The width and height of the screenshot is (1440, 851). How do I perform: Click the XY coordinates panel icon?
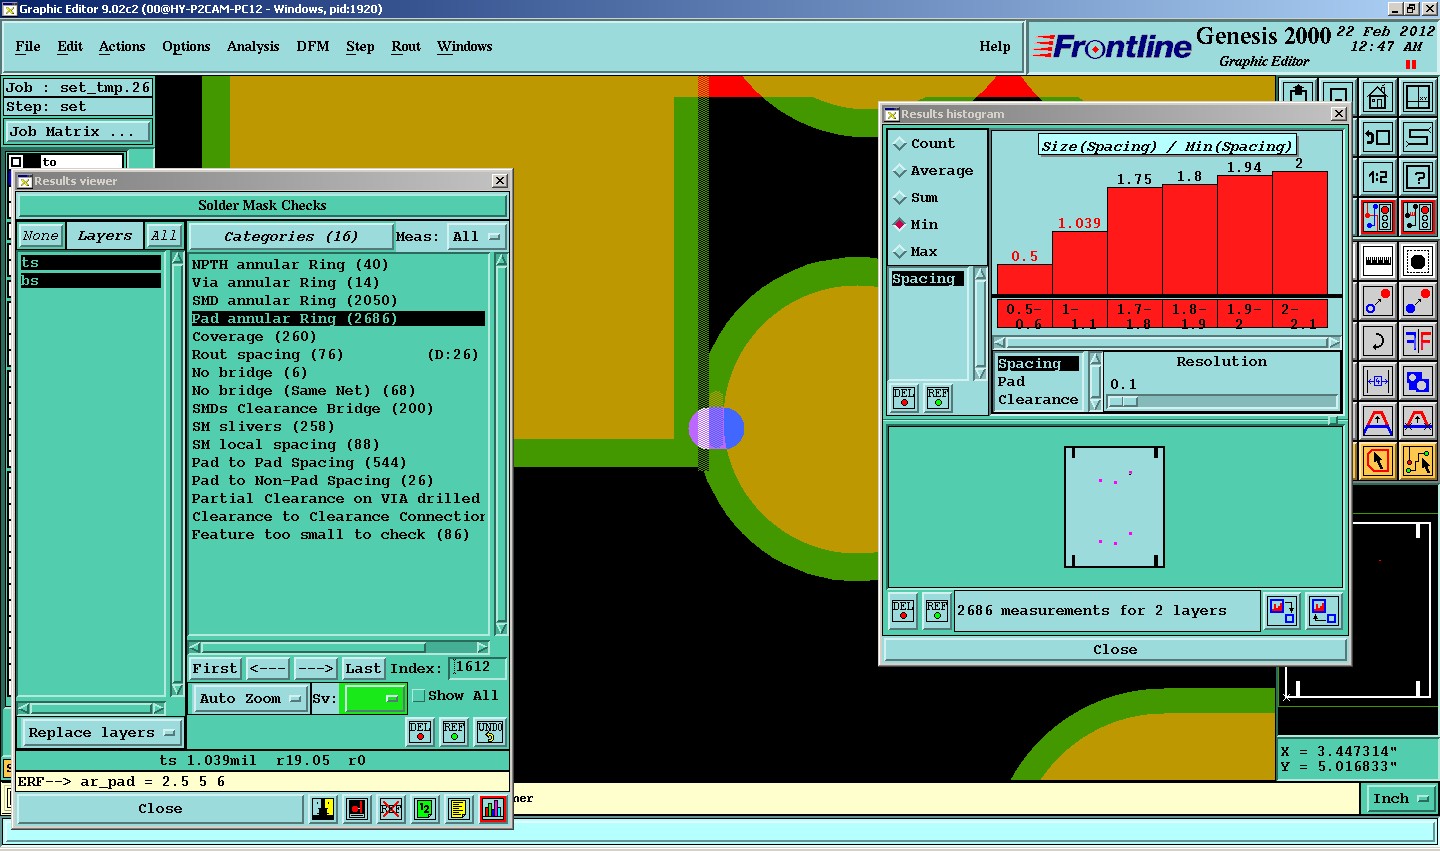(x=1418, y=97)
